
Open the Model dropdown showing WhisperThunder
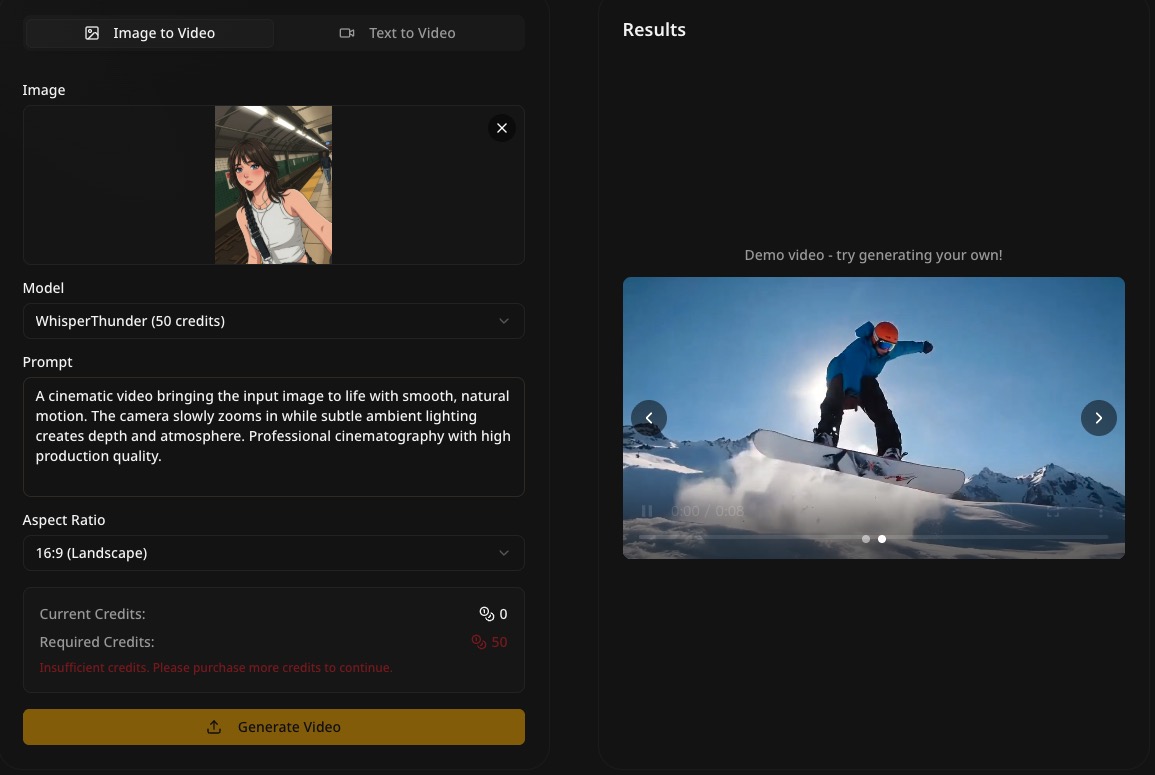pos(273,321)
